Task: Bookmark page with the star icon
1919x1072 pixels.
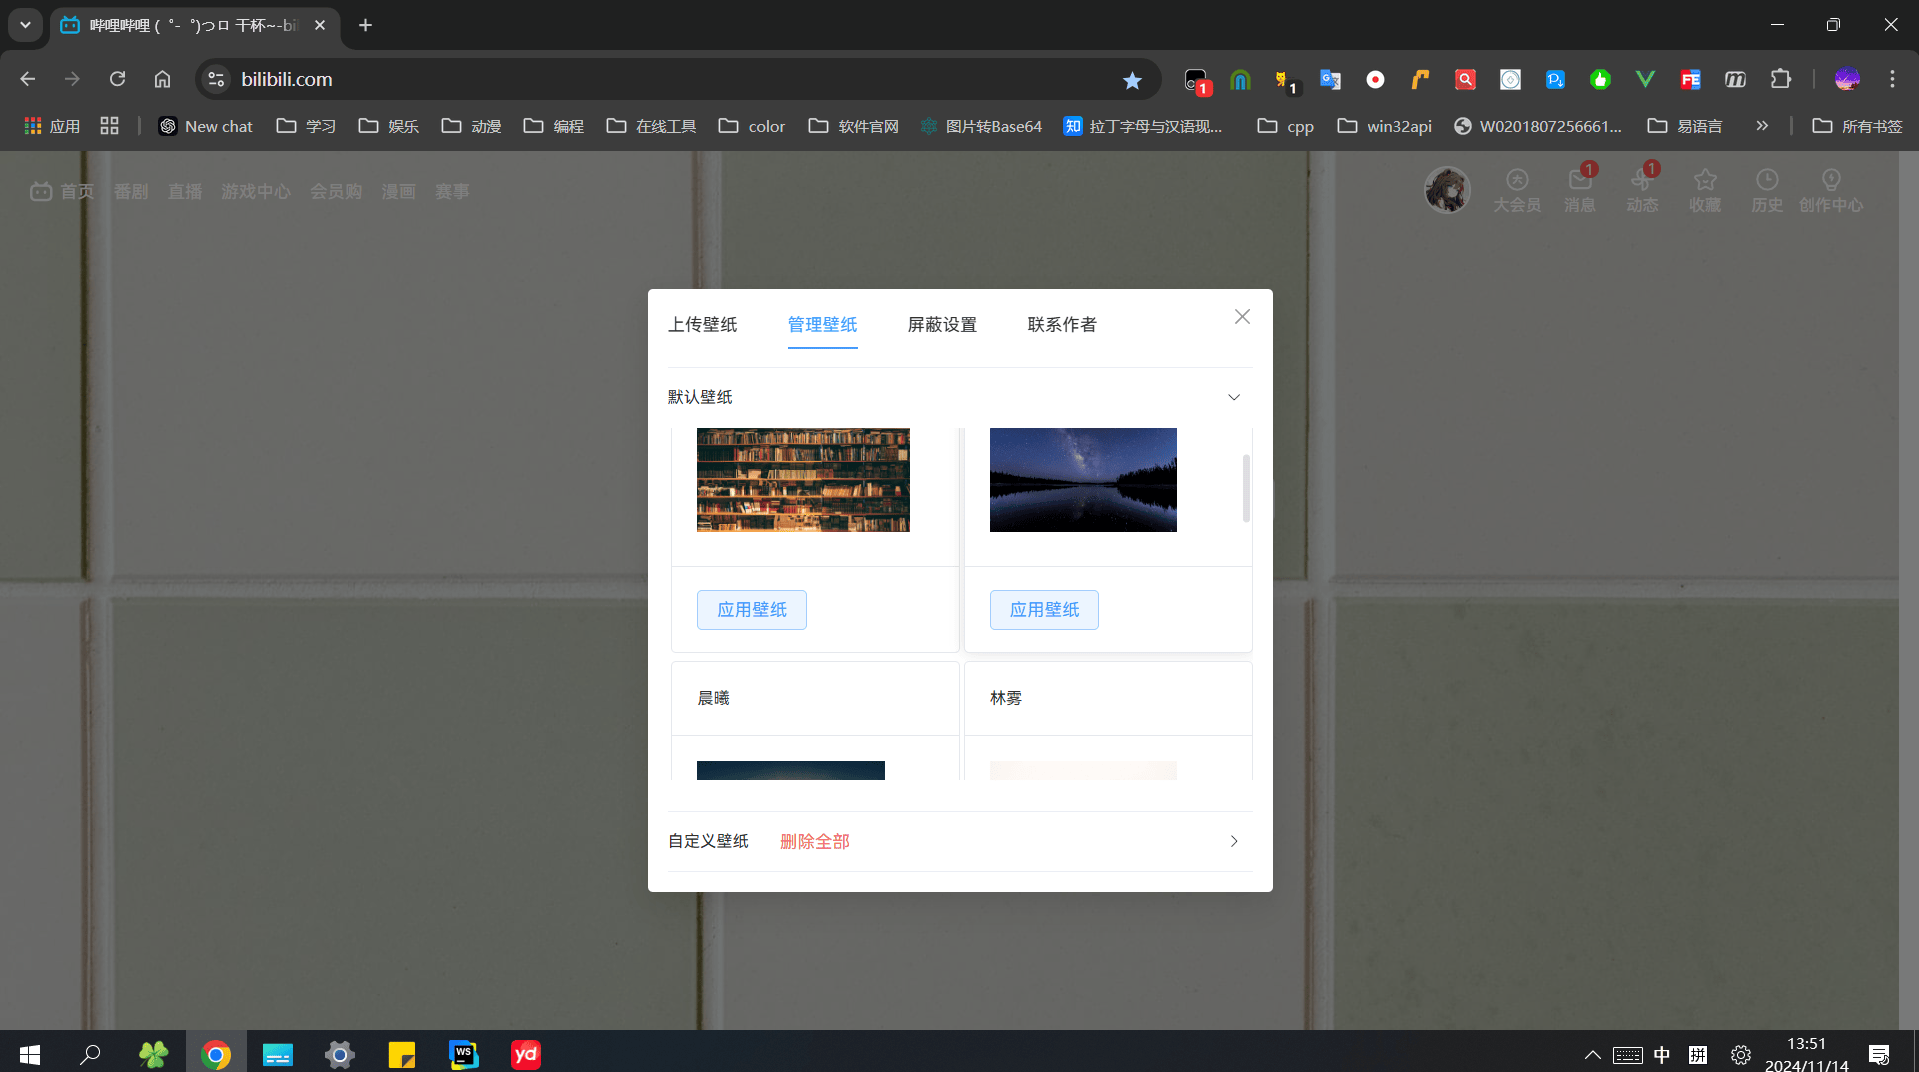Action: tap(1132, 80)
